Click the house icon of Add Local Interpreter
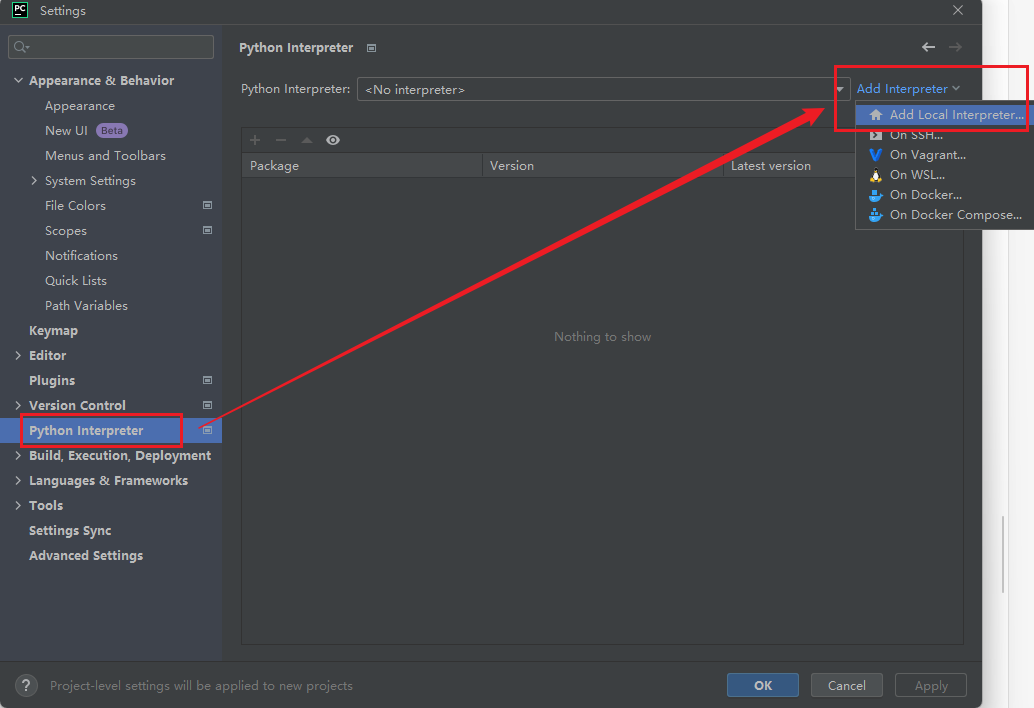Screen dimensions: 1034x708 pyautogui.click(x=876, y=115)
